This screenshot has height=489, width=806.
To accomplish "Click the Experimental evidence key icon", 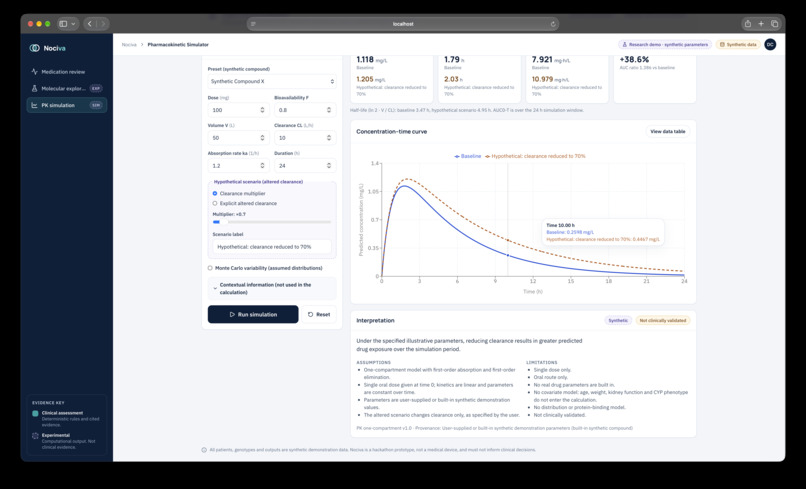I will [35, 436].
